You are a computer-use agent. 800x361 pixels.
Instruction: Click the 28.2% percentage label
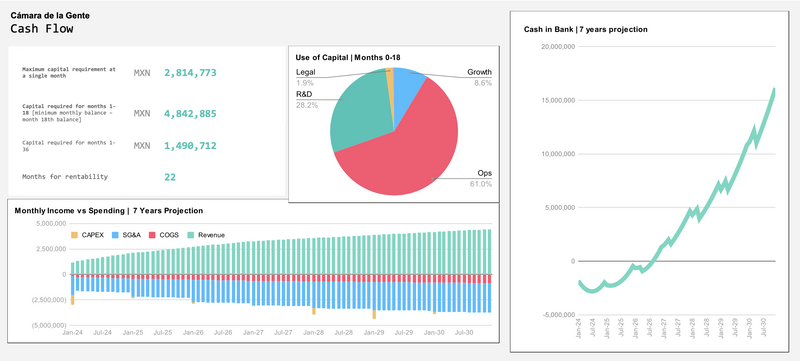pos(307,105)
